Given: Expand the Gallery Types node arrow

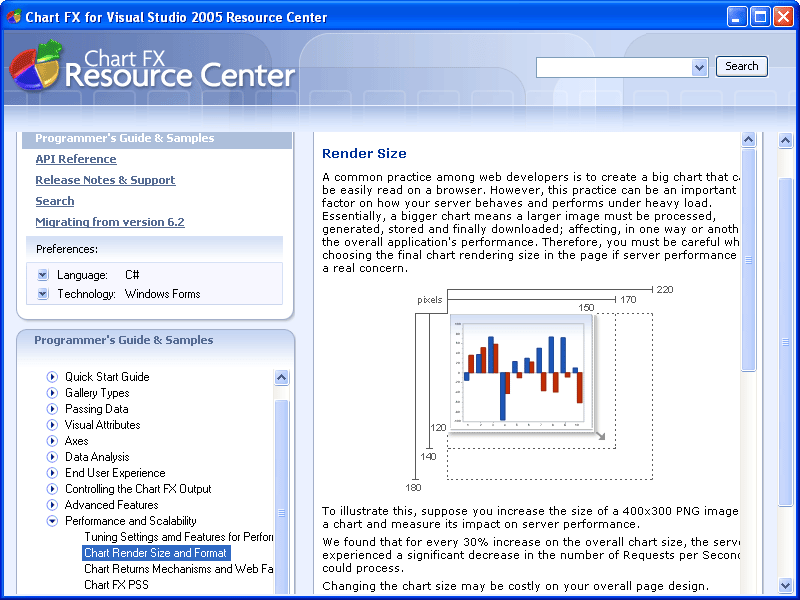Looking at the screenshot, I should point(52,393).
